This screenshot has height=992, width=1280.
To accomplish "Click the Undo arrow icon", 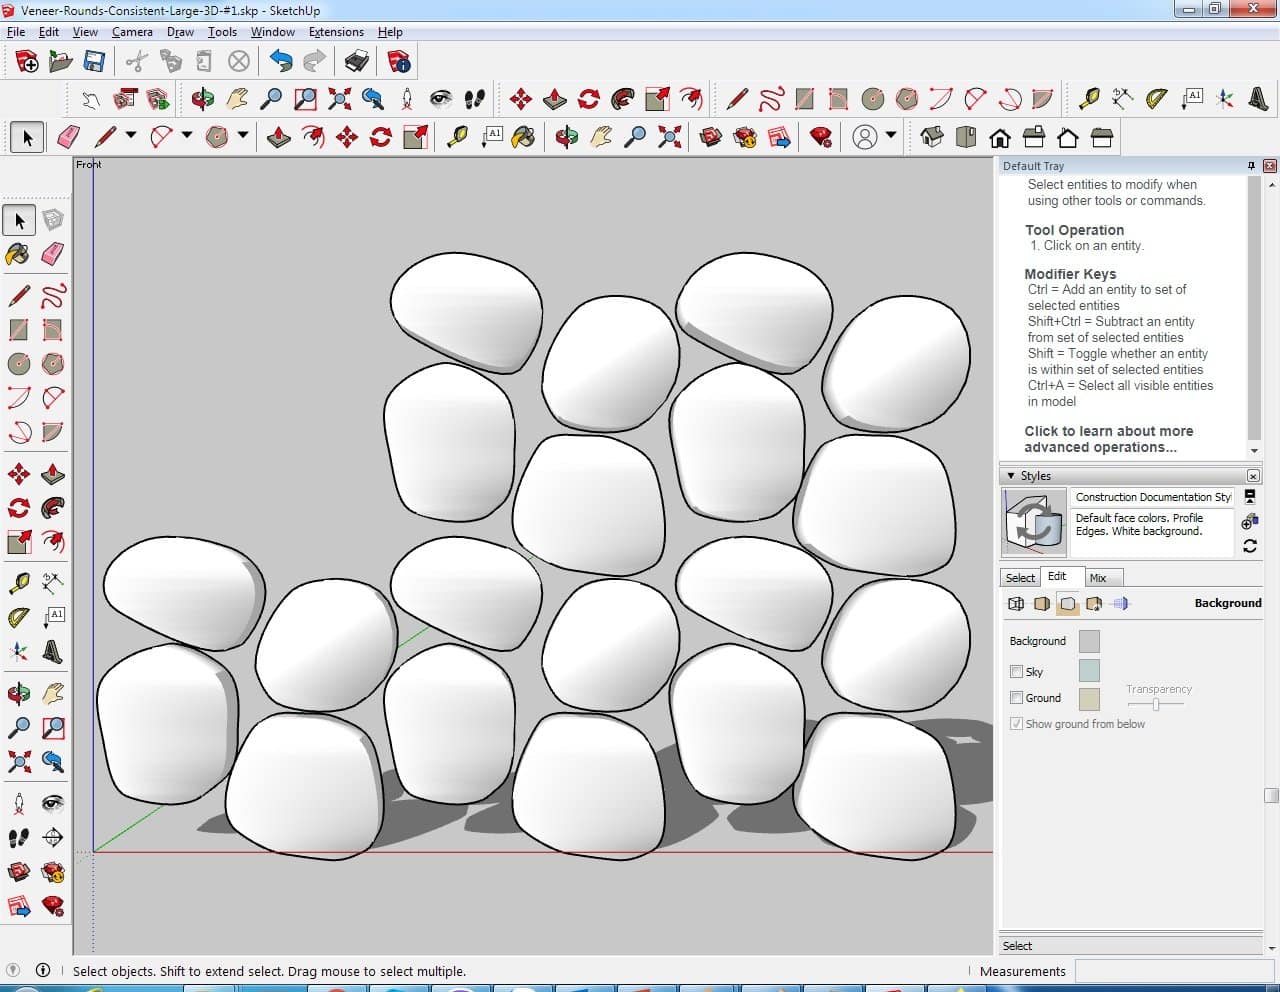I will tap(281, 62).
